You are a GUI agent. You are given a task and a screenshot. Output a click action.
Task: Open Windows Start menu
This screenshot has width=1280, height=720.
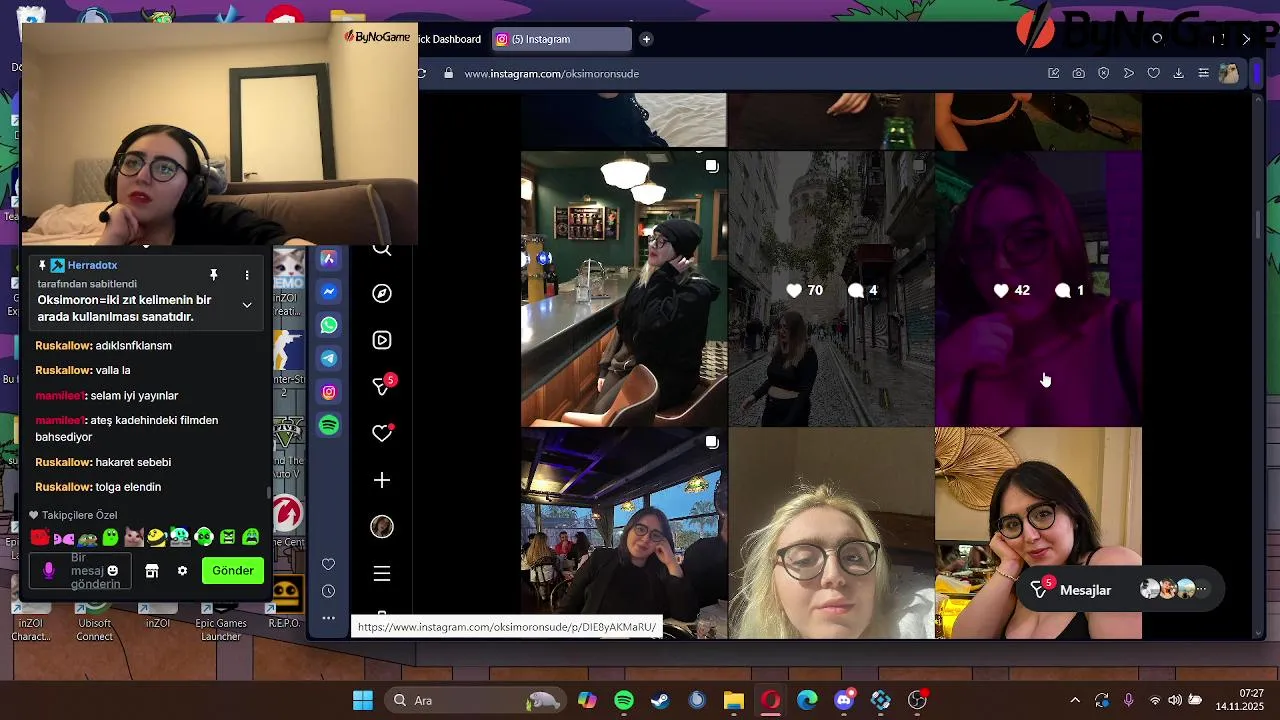pos(362,700)
